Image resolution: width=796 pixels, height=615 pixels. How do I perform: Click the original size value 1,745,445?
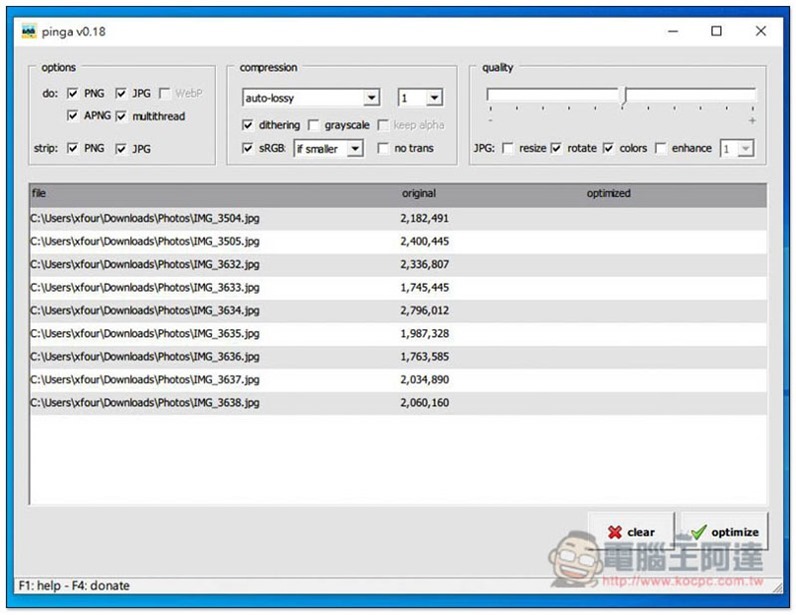coord(424,287)
